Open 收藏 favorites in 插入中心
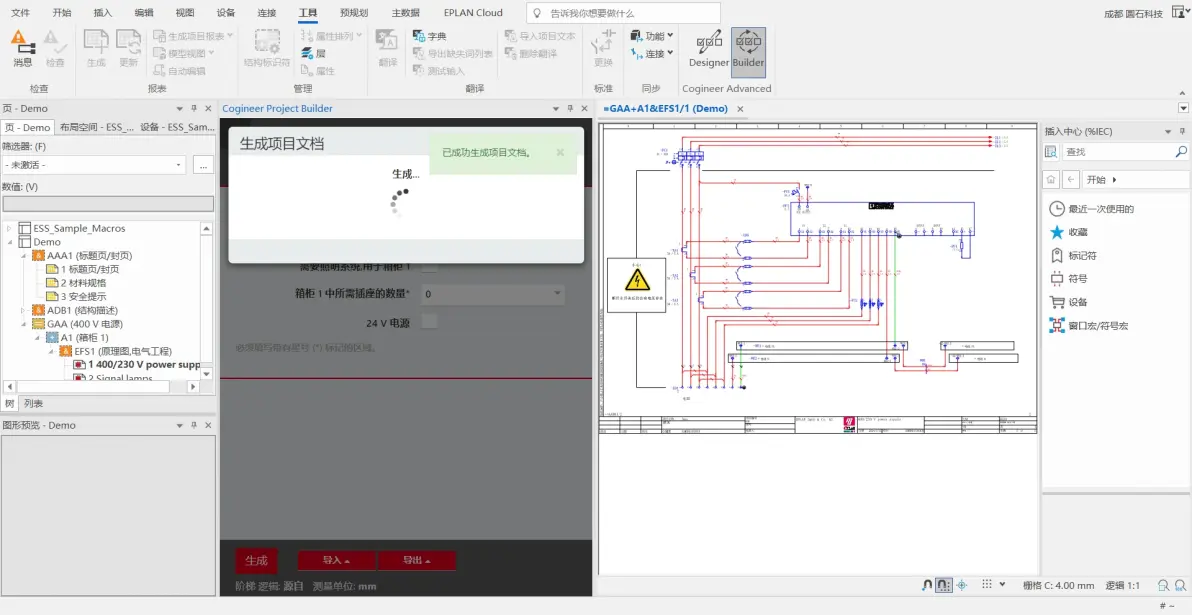 point(1068,232)
